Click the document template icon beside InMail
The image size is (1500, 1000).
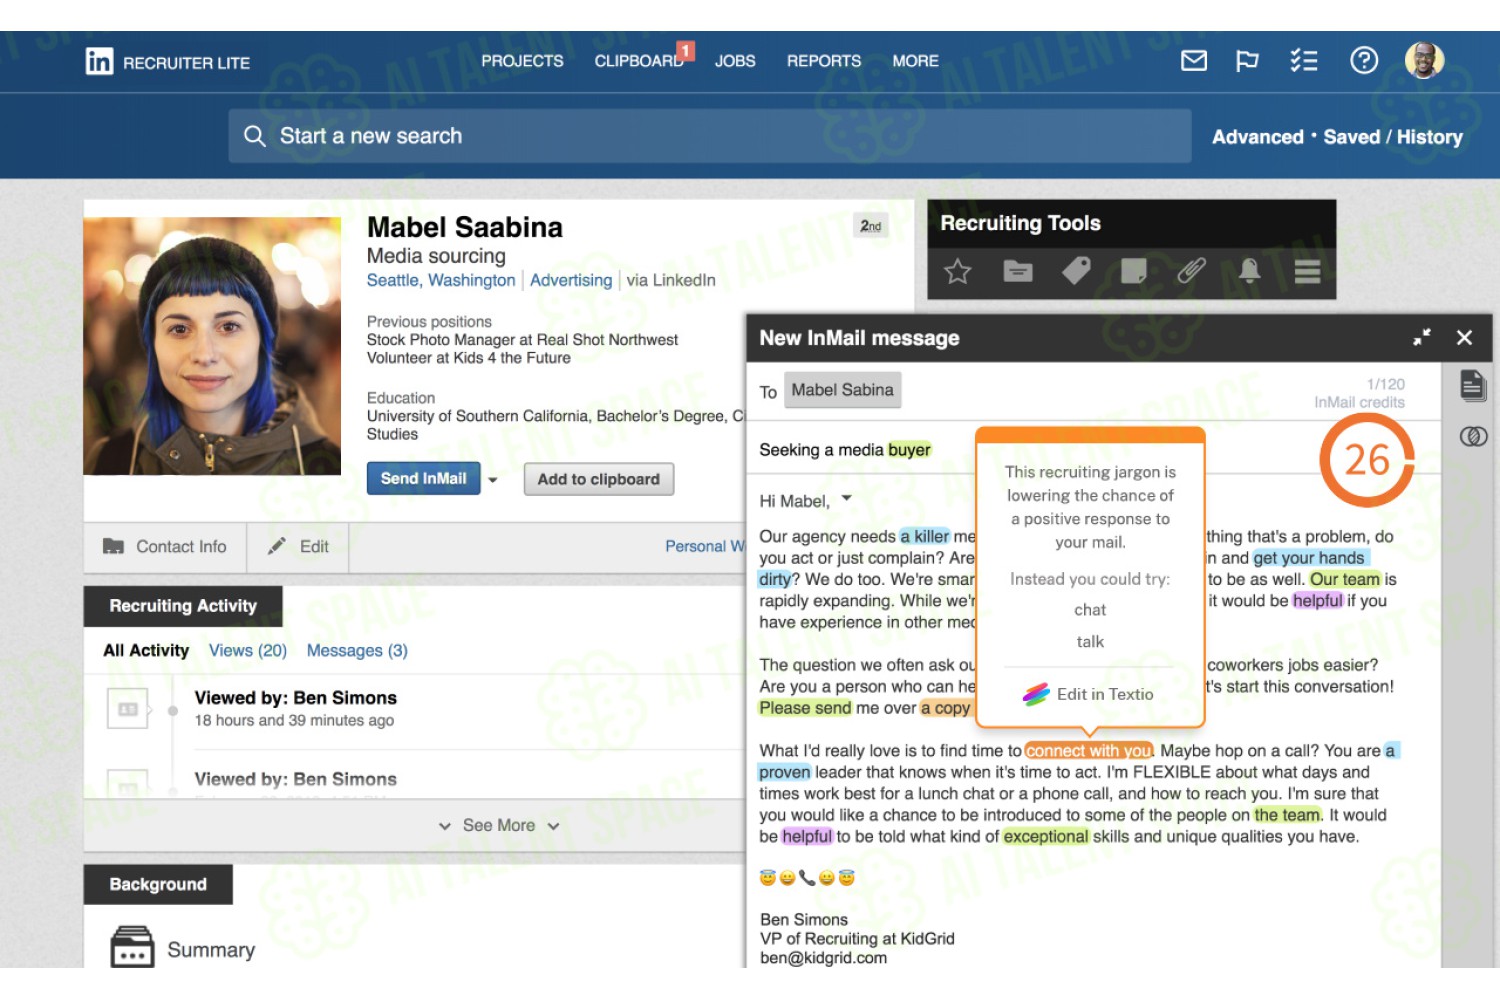click(x=1472, y=386)
